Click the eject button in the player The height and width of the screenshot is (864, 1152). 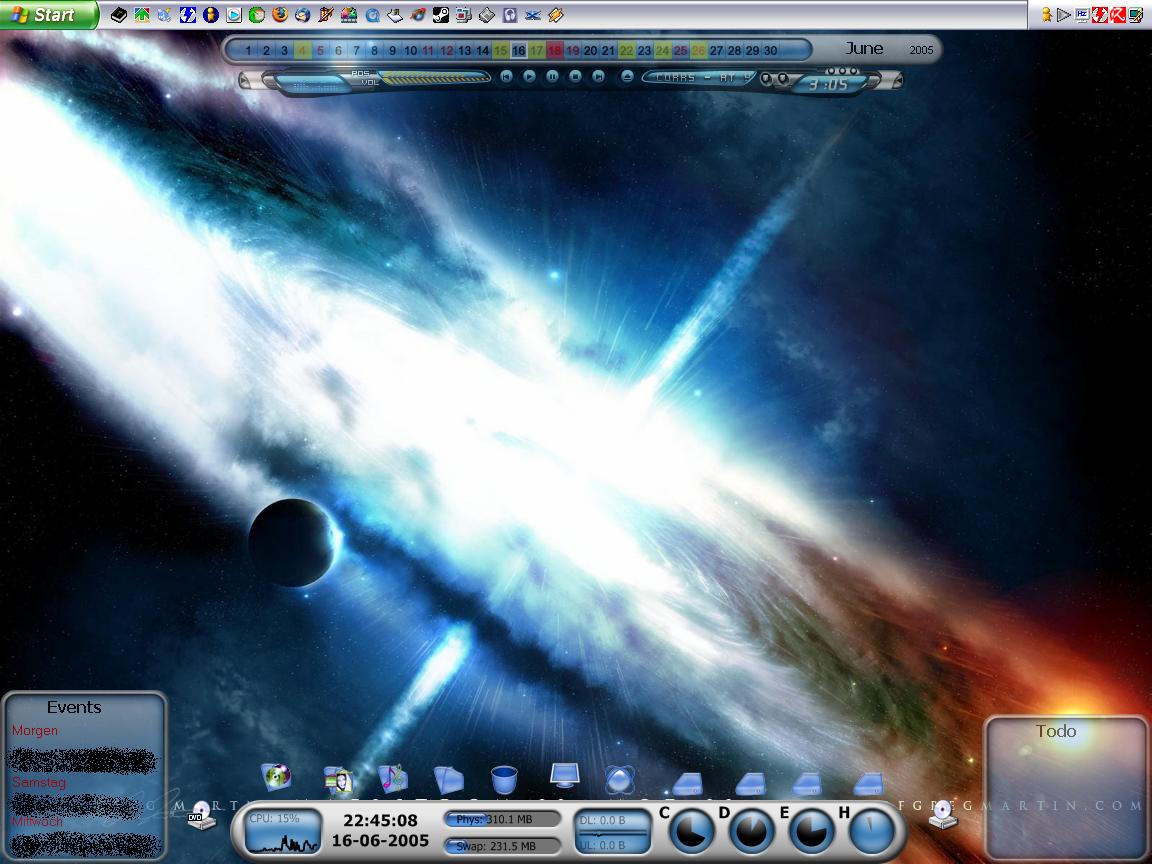627,76
